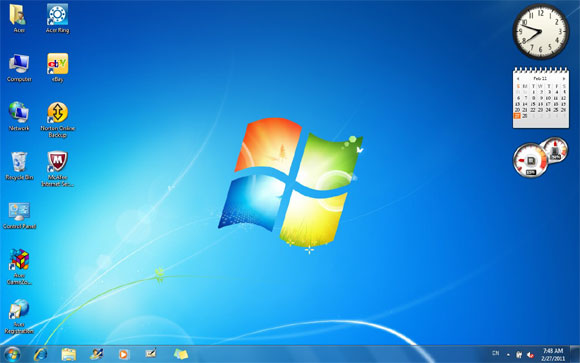Select the Computer desktop icon
Screen dimensions: 580x363
coord(19,68)
